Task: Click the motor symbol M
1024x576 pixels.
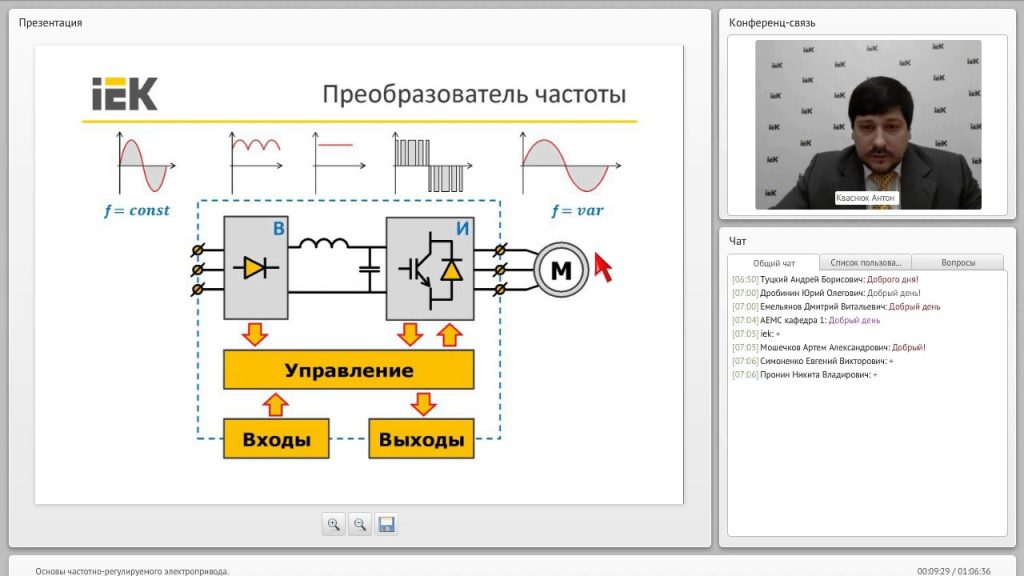Action: pyautogui.click(x=561, y=270)
